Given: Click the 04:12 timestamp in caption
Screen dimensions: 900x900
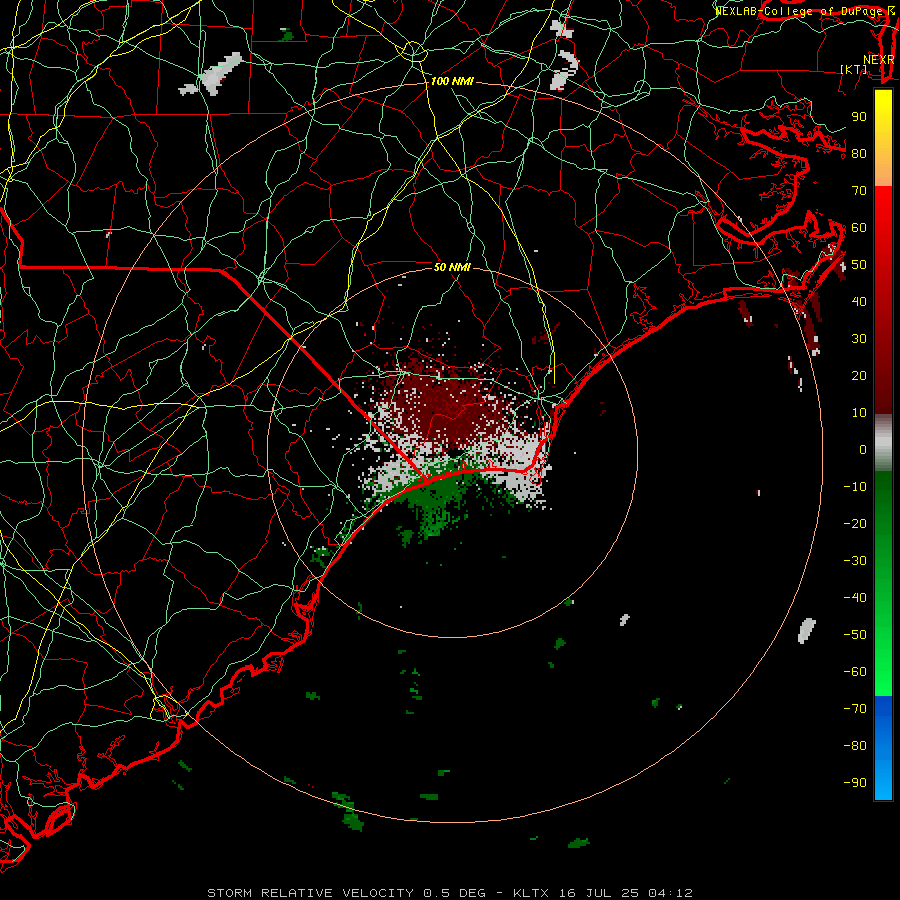Looking at the screenshot, I should pyautogui.click(x=670, y=893).
